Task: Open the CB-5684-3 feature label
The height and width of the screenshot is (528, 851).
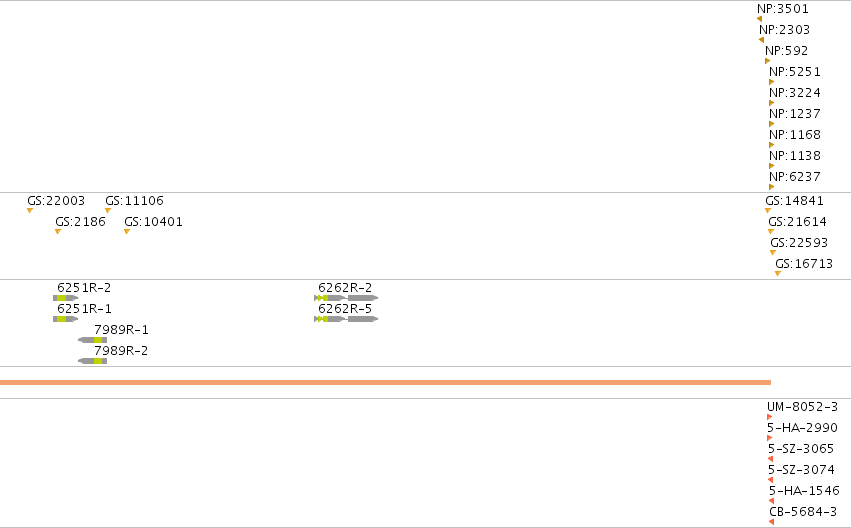Action: coord(803,512)
